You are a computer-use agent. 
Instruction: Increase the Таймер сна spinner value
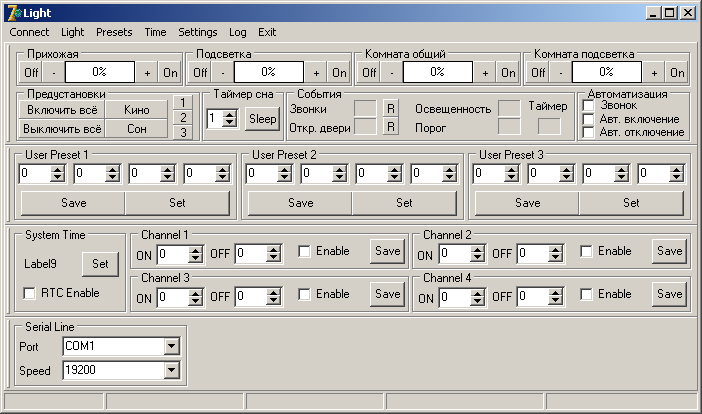tap(230, 113)
